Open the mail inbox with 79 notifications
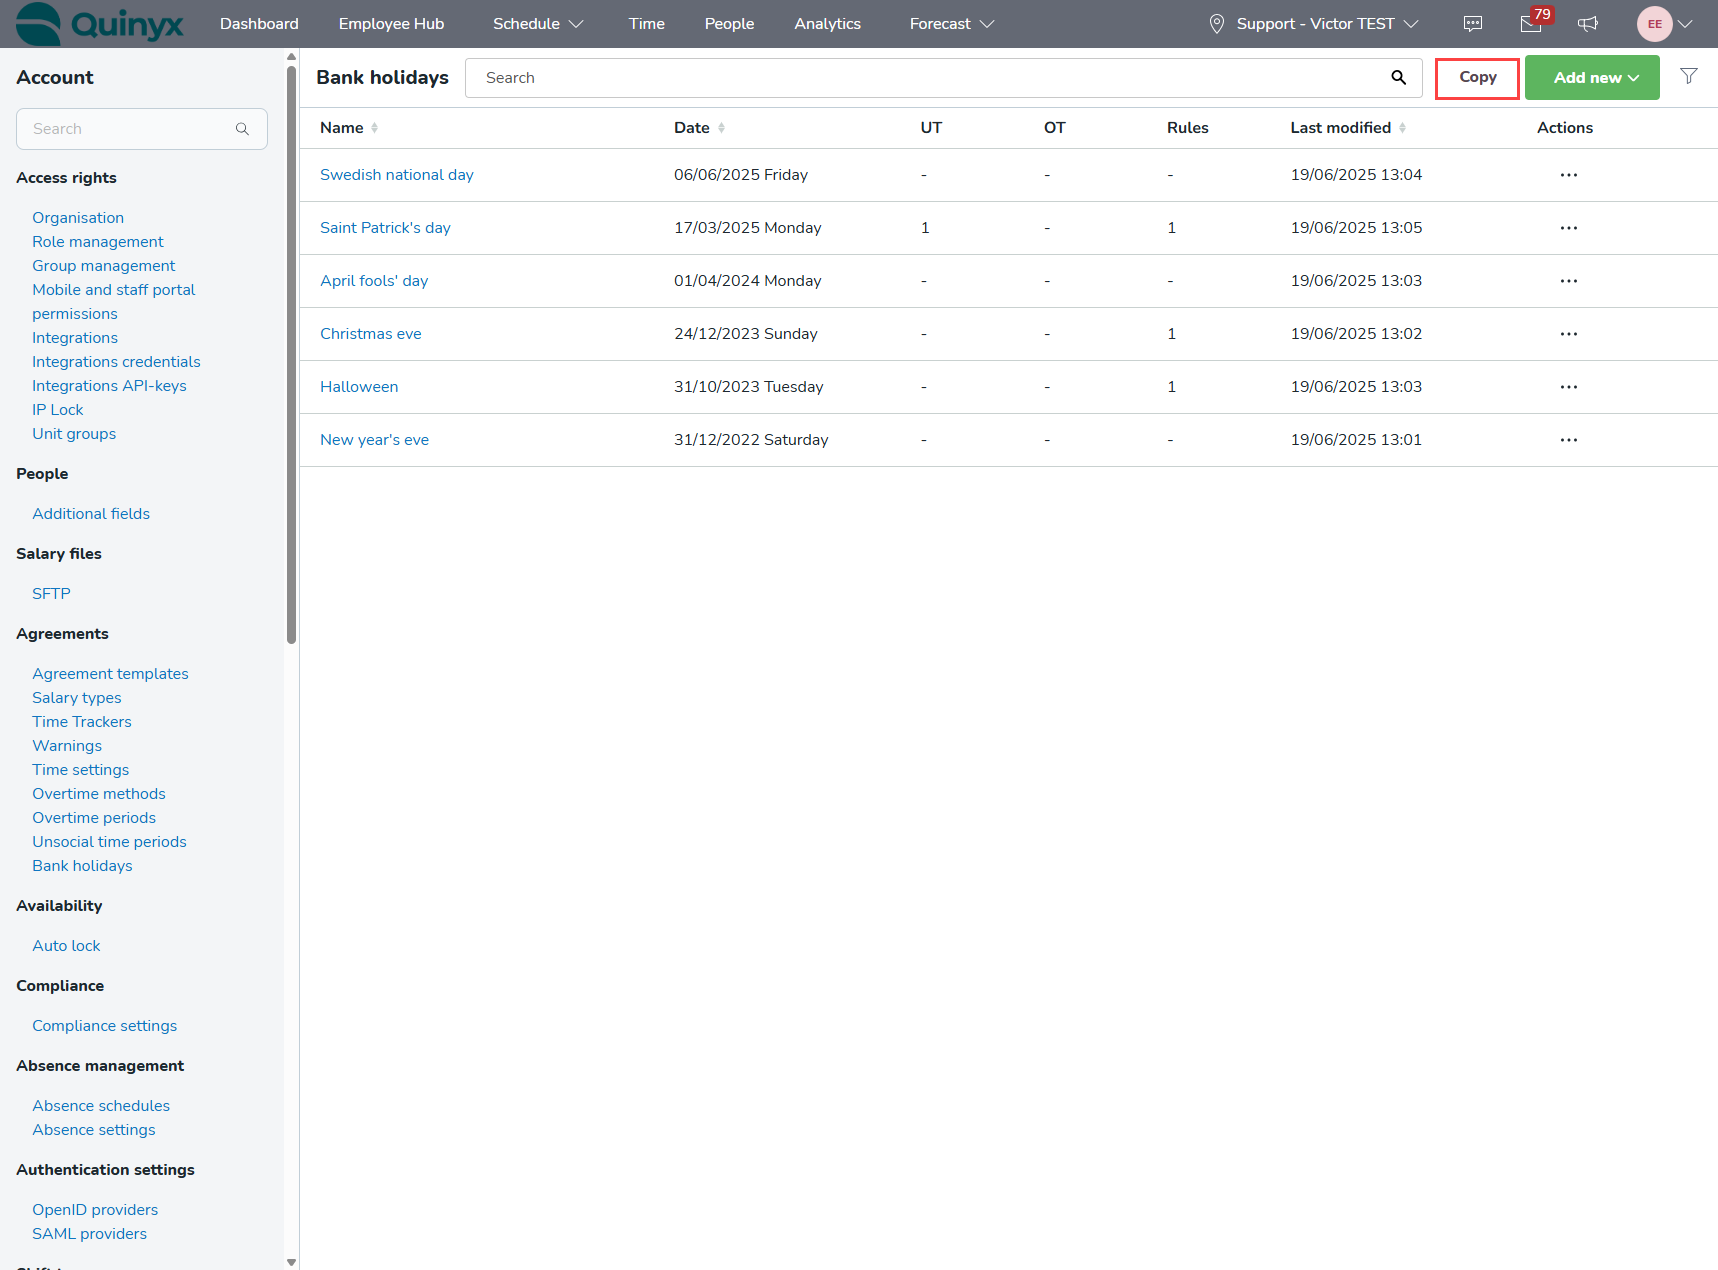 click(x=1531, y=24)
